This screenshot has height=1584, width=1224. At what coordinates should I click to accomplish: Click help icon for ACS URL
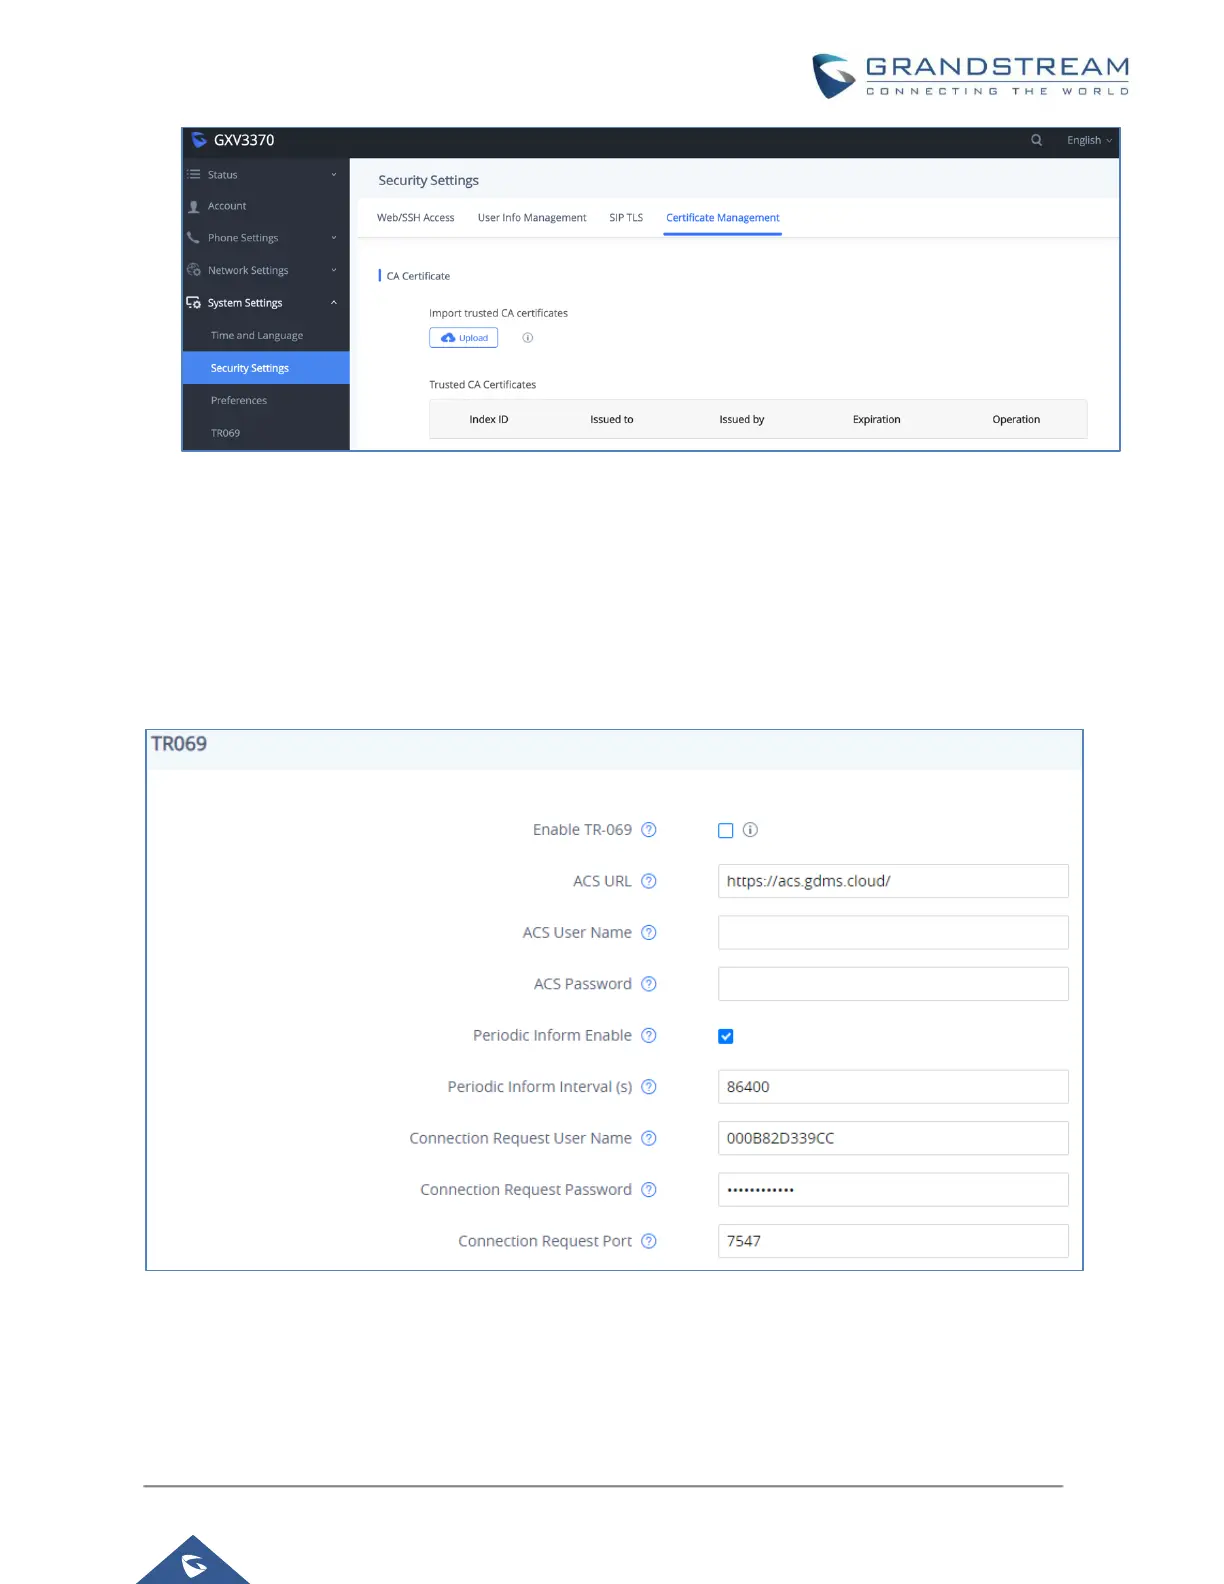(x=649, y=881)
